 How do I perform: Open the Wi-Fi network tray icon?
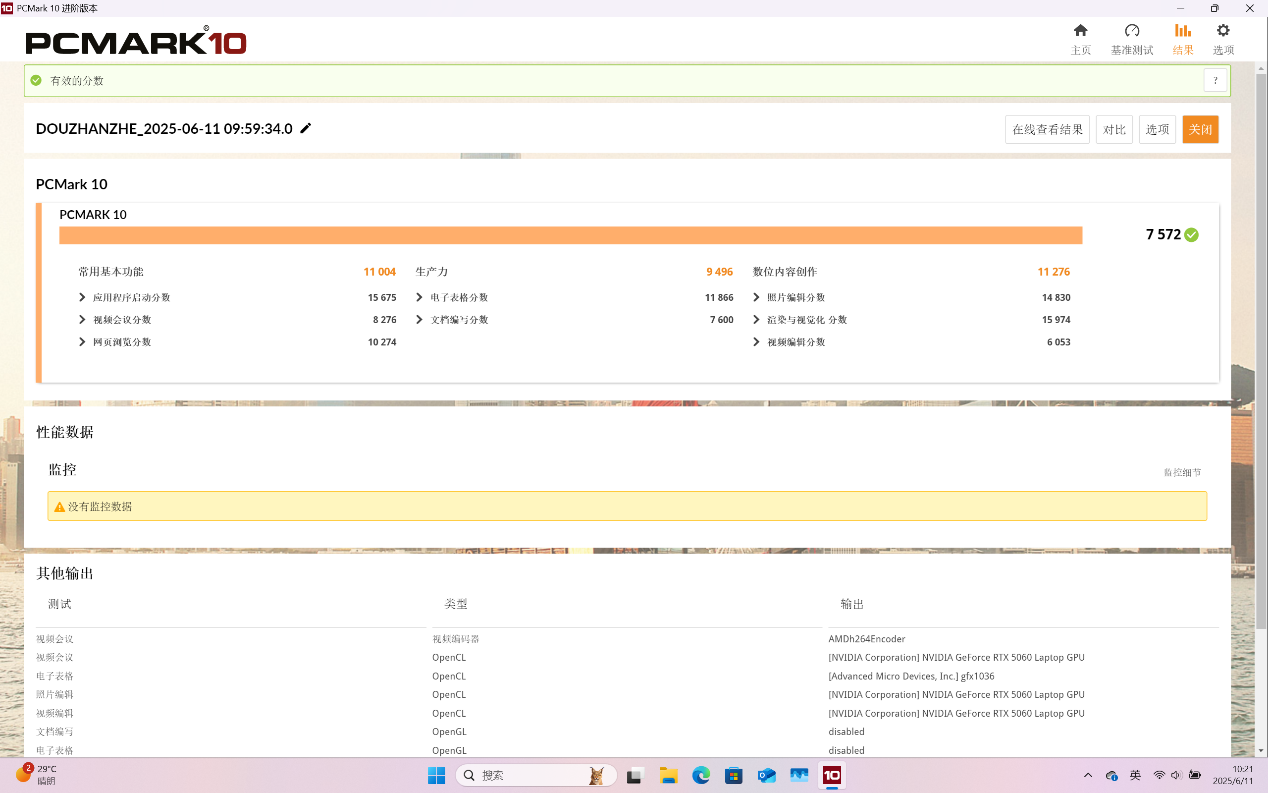pos(1159,775)
